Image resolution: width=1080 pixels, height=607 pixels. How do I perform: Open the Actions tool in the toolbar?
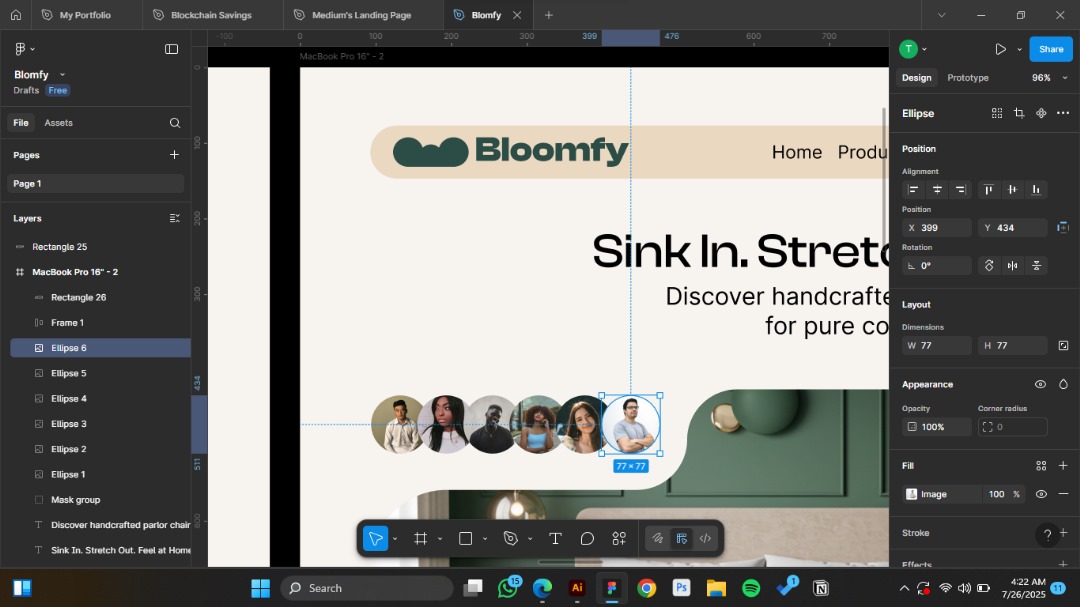619,539
